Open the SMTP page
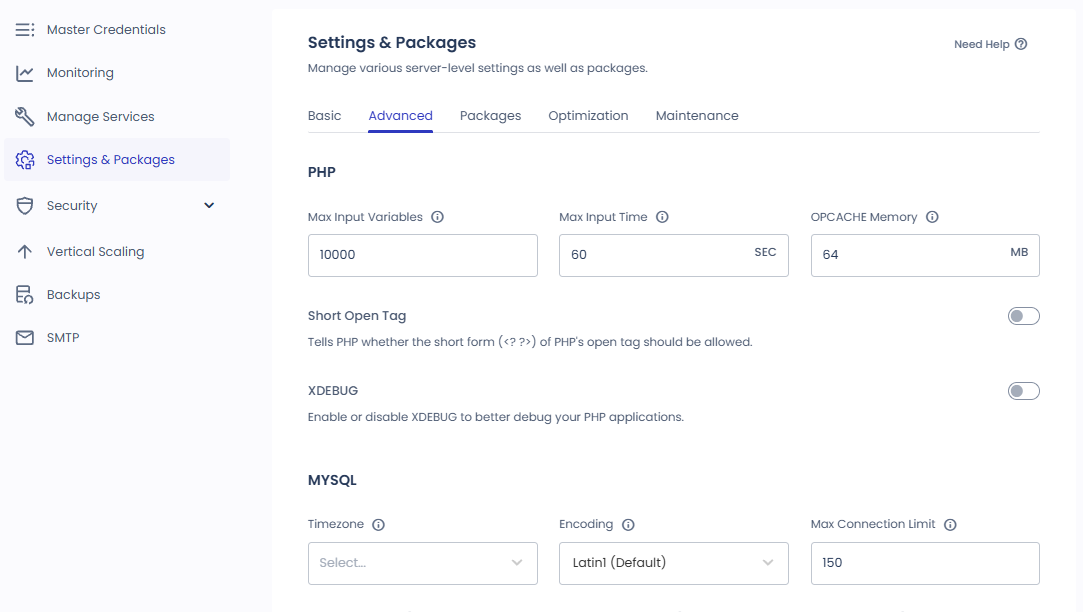The image size is (1083, 612). tap(63, 338)
